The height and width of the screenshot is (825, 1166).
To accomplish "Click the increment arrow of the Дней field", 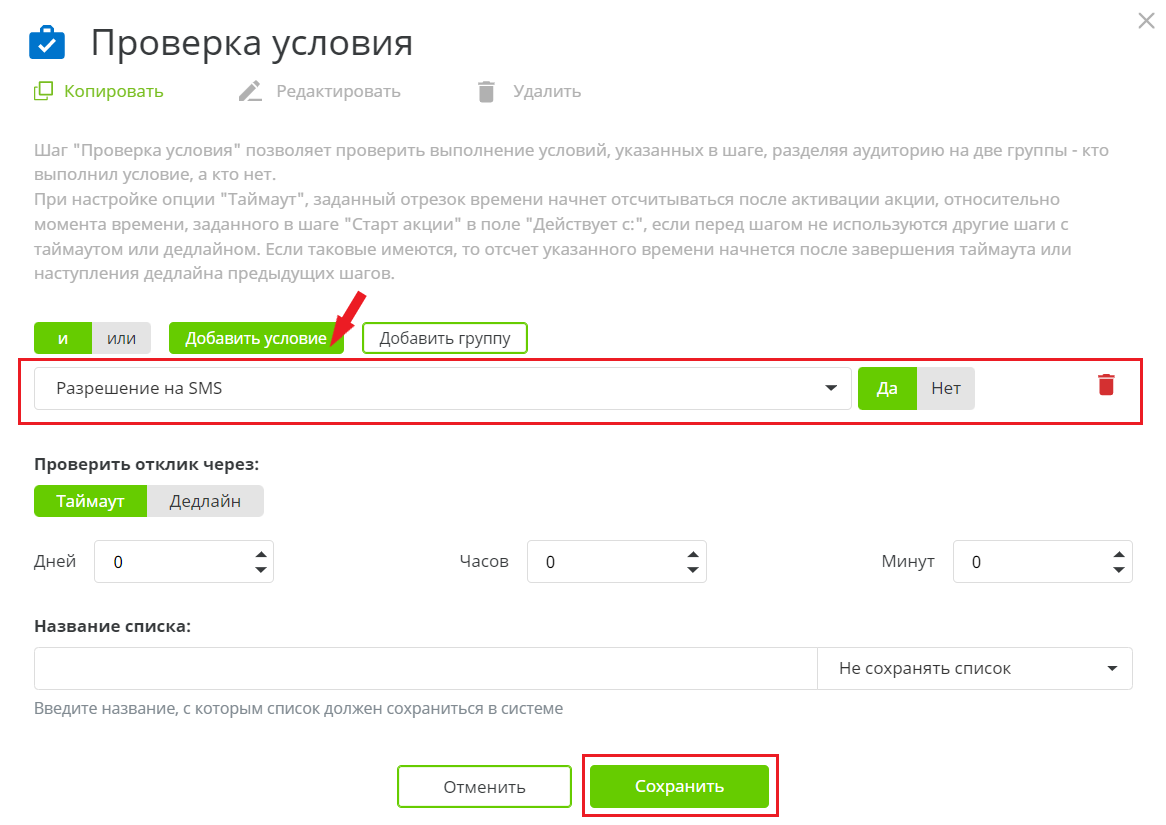I will point(262,553).
